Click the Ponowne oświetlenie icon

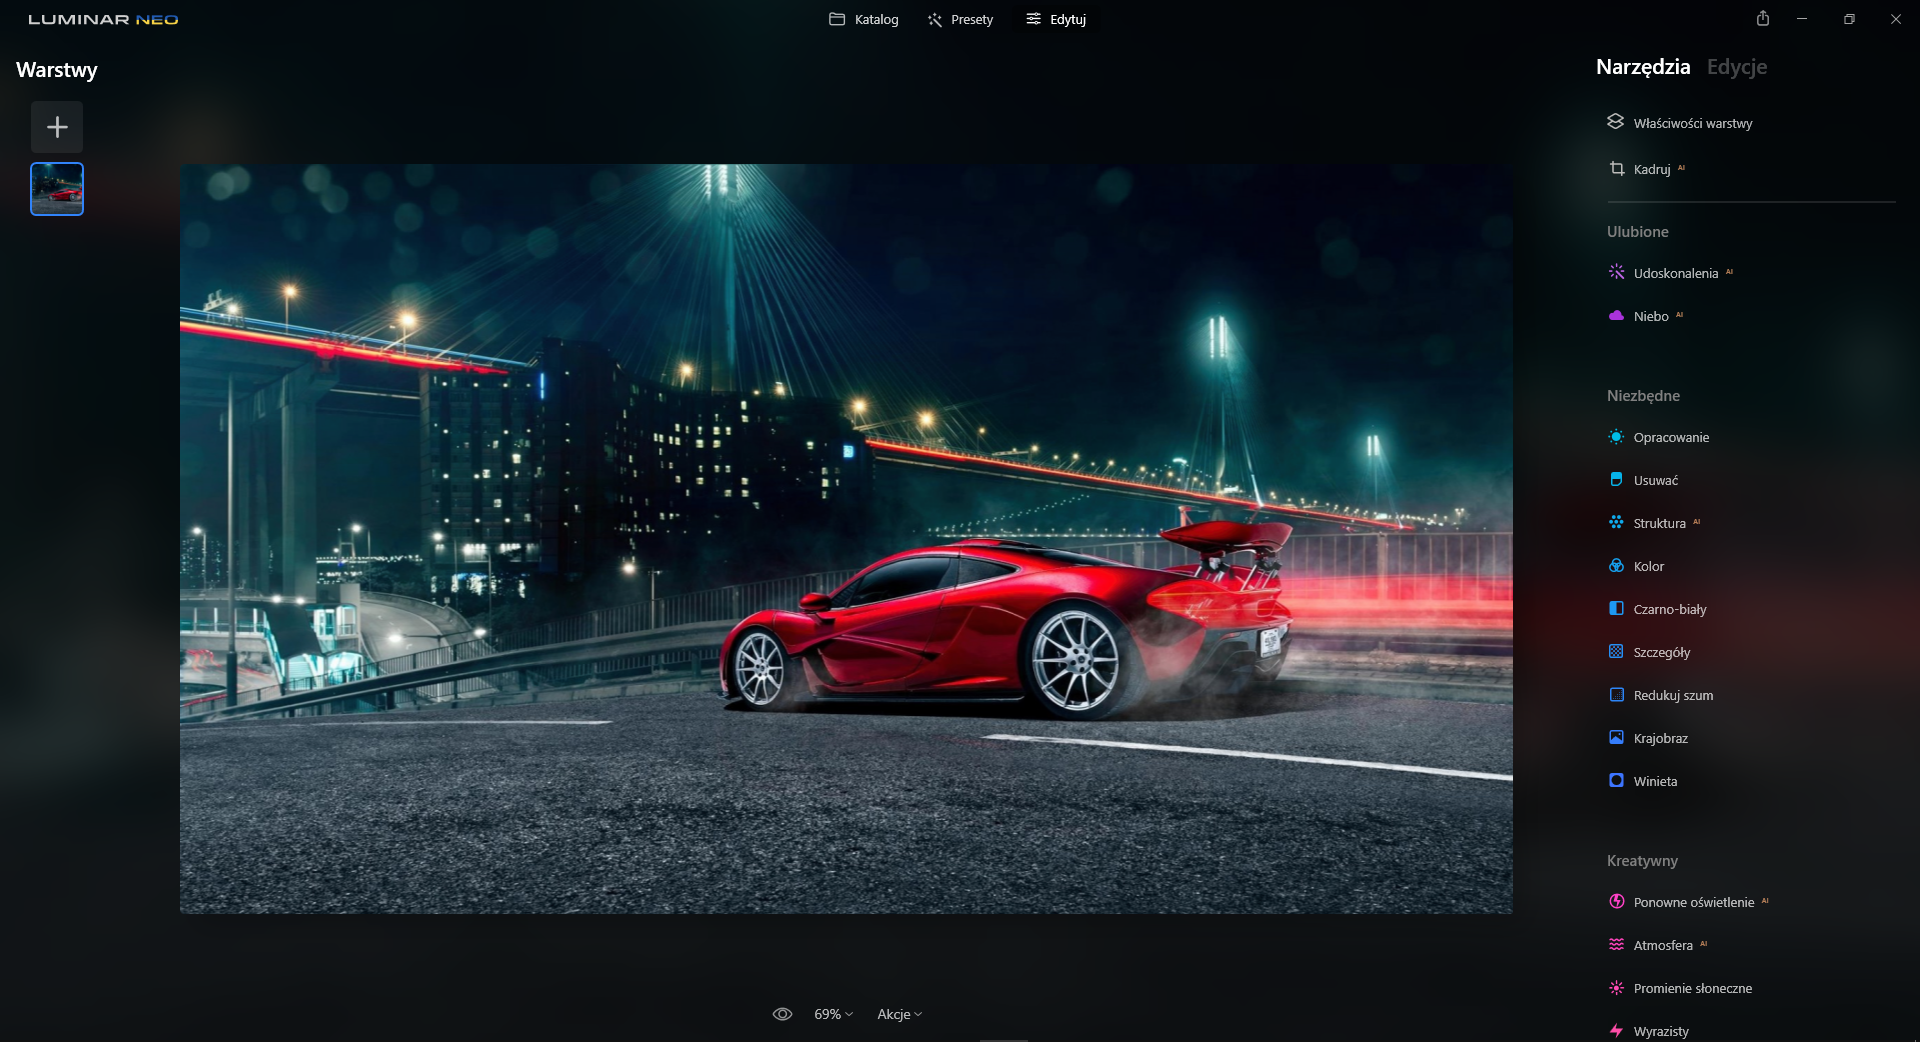[x=1616, y=901]
